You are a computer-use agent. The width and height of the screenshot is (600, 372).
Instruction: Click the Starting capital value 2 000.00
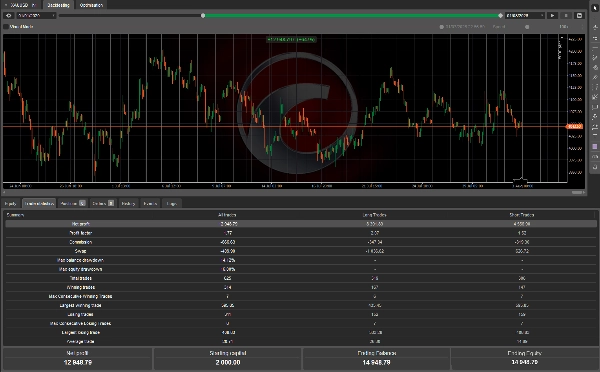tap(228, 362)
